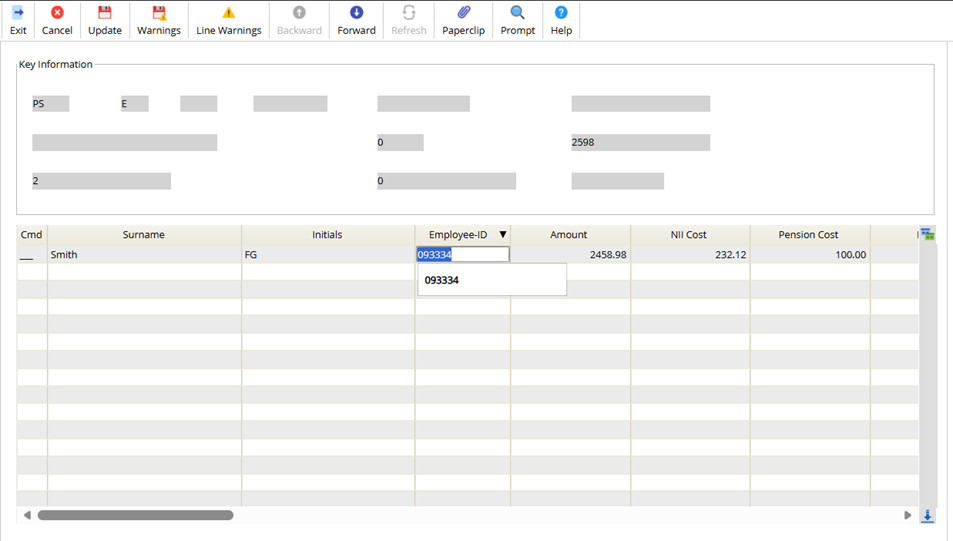Open grid column settings icon
This screenshot has width=953, height=541.
point(927,234)
